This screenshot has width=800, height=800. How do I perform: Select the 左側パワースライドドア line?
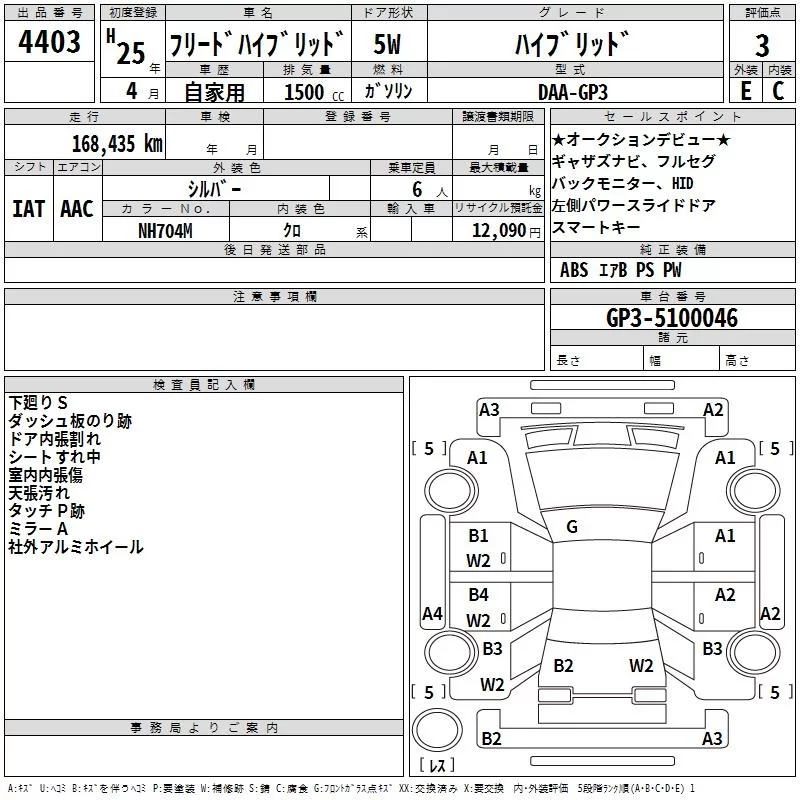[634, 206]
